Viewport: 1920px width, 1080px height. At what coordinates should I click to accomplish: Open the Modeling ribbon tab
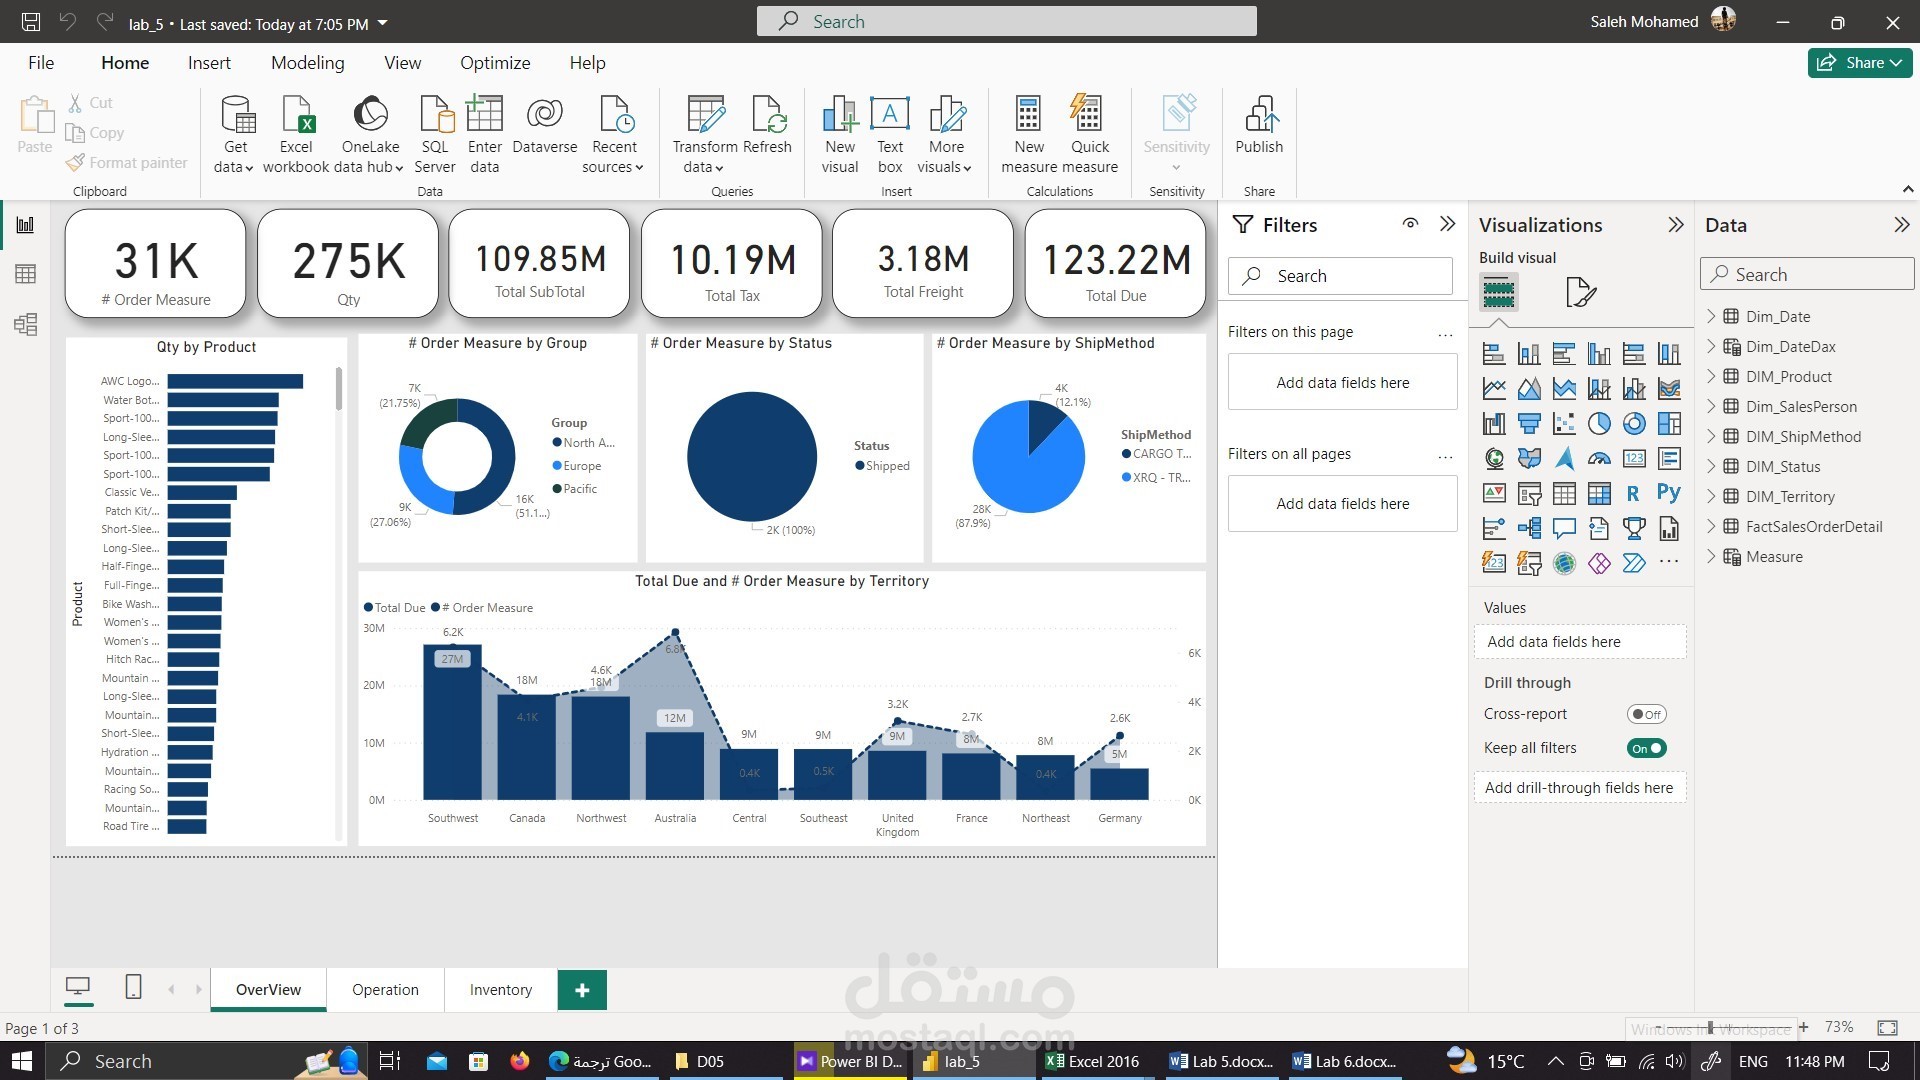[307, 62]
